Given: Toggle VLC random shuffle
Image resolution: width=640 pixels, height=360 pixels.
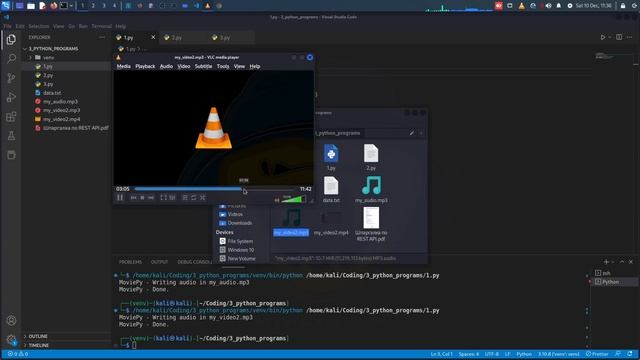Looking at the screenshot, I should [x=203, y=198].
